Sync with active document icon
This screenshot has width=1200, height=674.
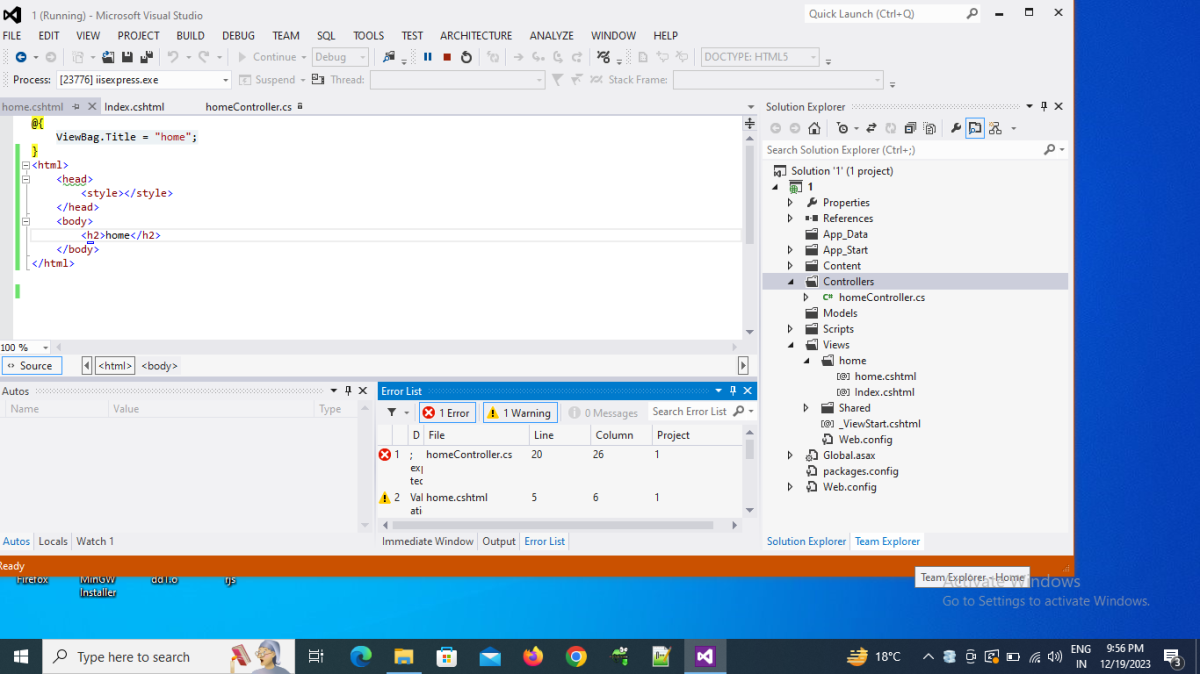(871, 128)
